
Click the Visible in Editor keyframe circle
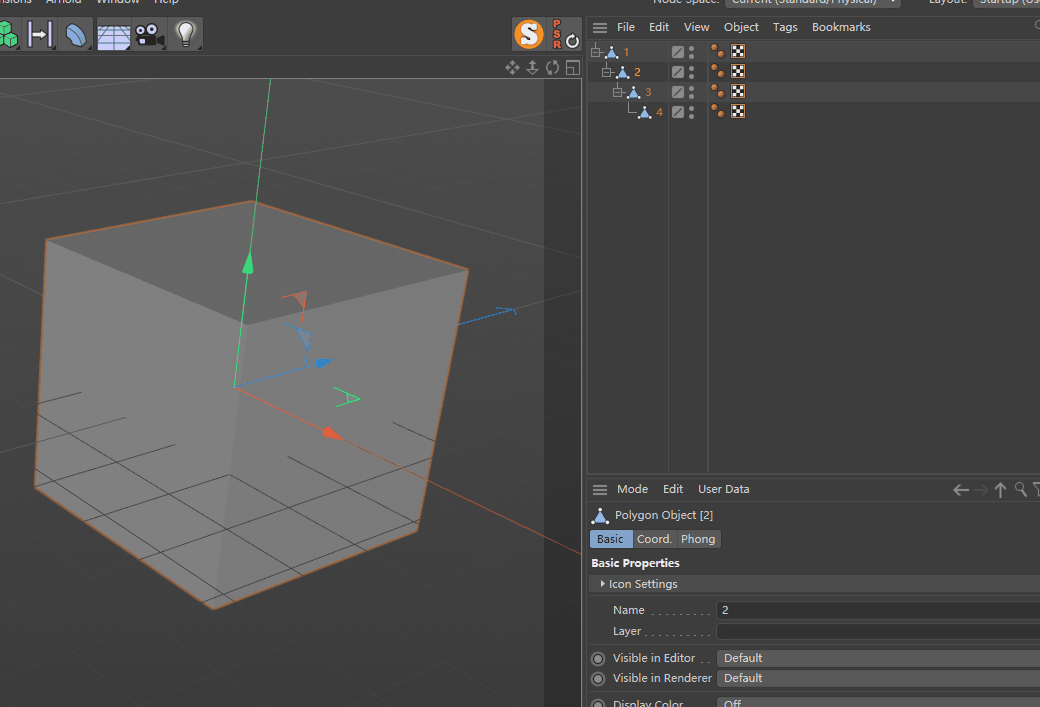point(598,659)
